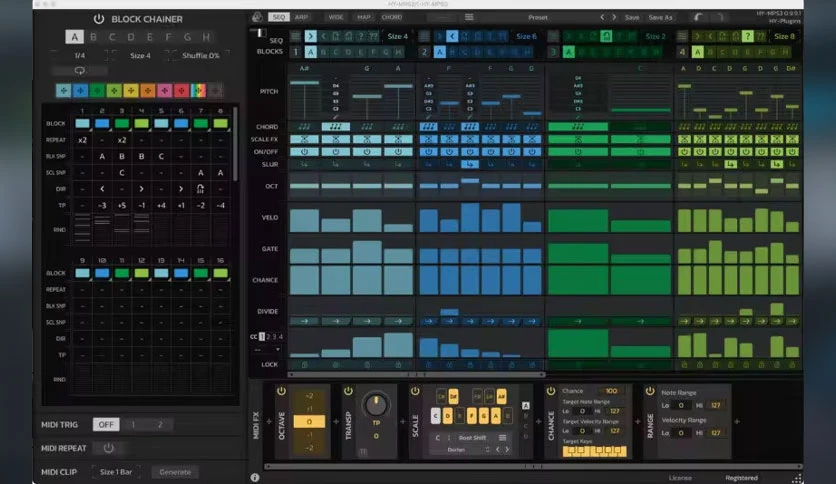This screenshot has width=836, height=484.
Task: Click the random direction icon in DIR step 7
Action: point(200,189)
